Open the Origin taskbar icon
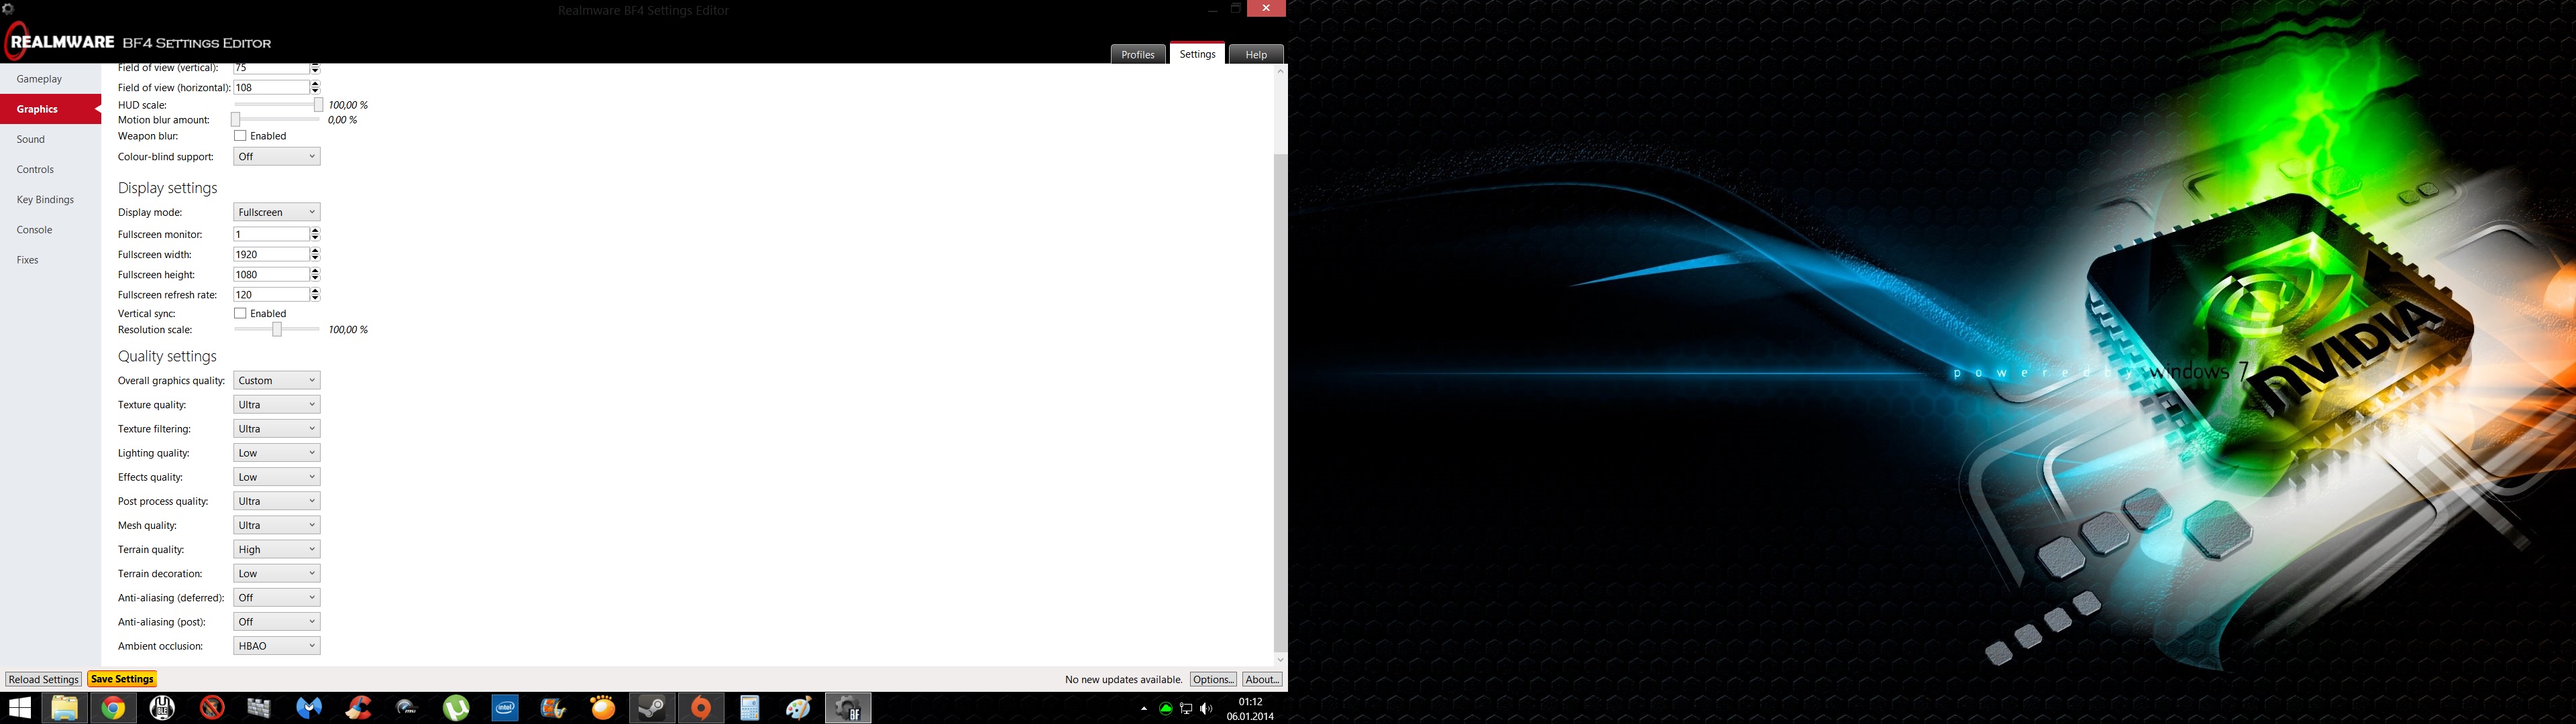 (x=701, y=708)
